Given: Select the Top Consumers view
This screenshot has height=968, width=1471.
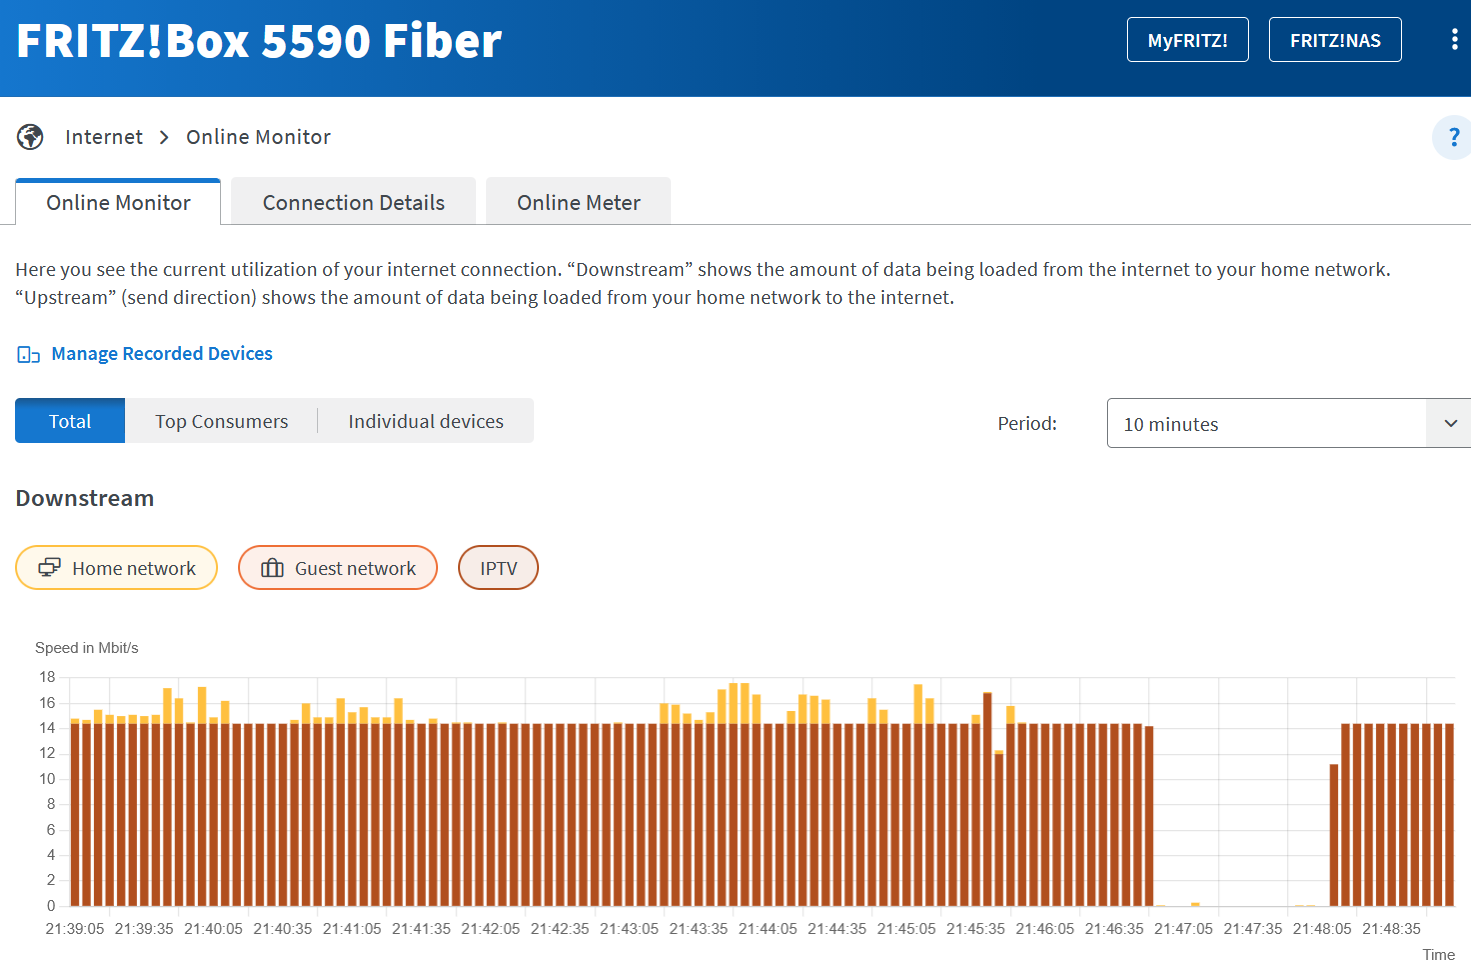Looking at the screenshot, I should [x=221, y=421].
